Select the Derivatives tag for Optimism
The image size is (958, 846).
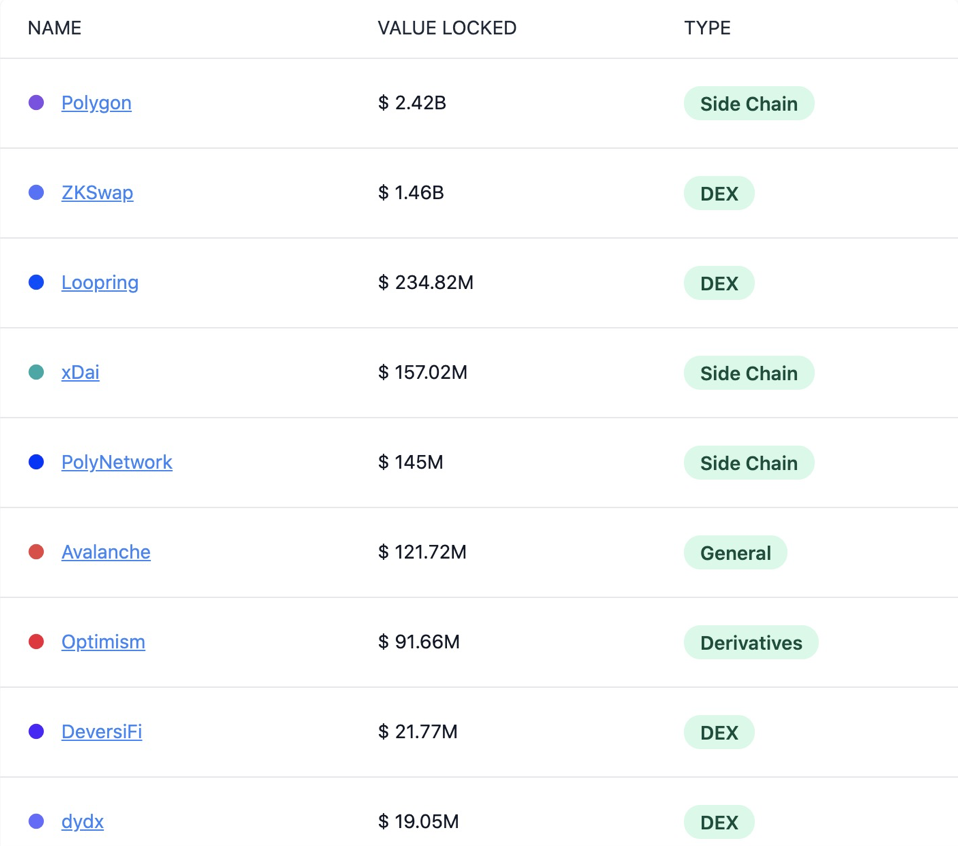(751, 643)
